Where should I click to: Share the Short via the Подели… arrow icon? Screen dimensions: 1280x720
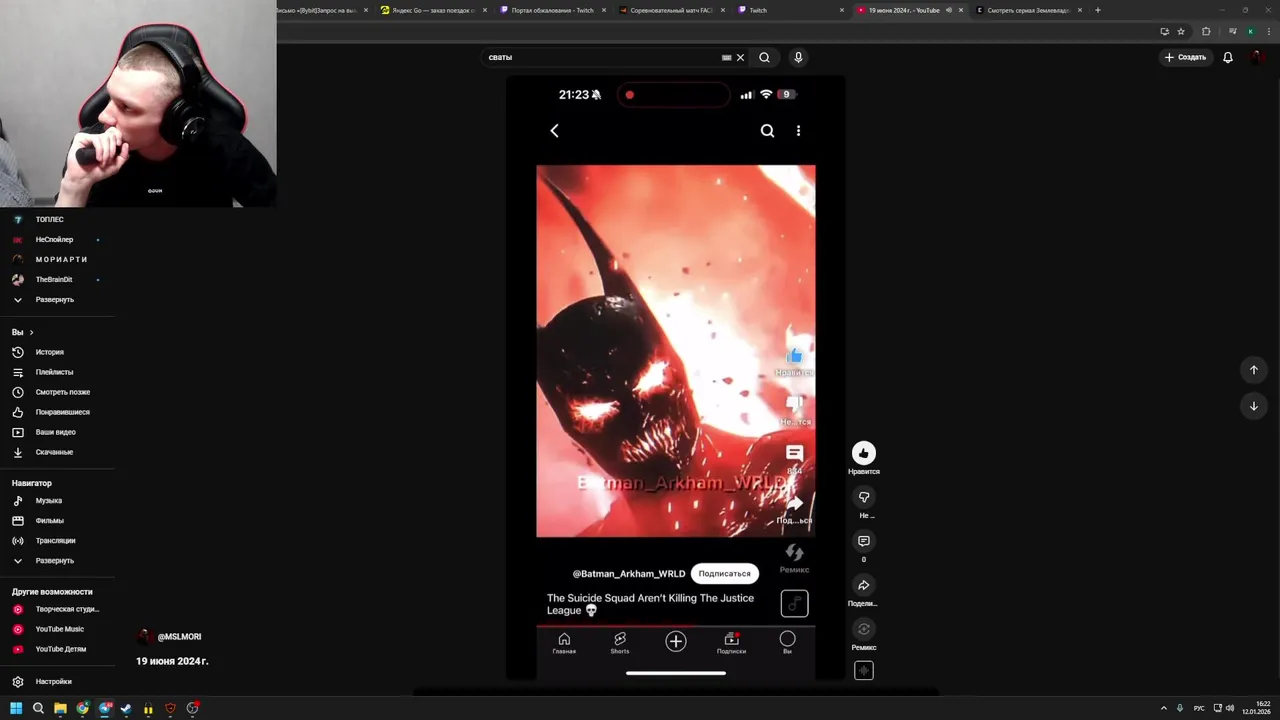[x=864, y=585]
